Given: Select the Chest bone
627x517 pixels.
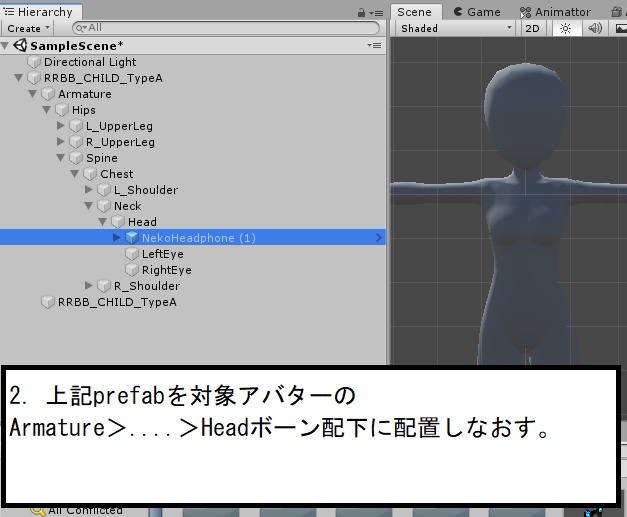Looking at the screenshot, I should coord(117,174).
